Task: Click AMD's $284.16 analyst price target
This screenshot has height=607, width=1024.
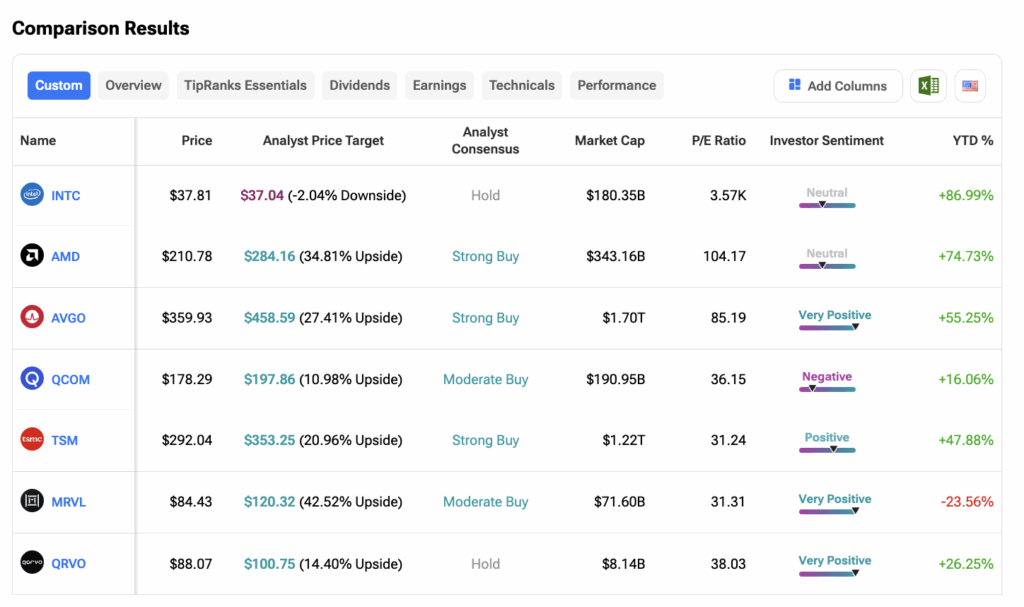Action: [x=269, y=256]
